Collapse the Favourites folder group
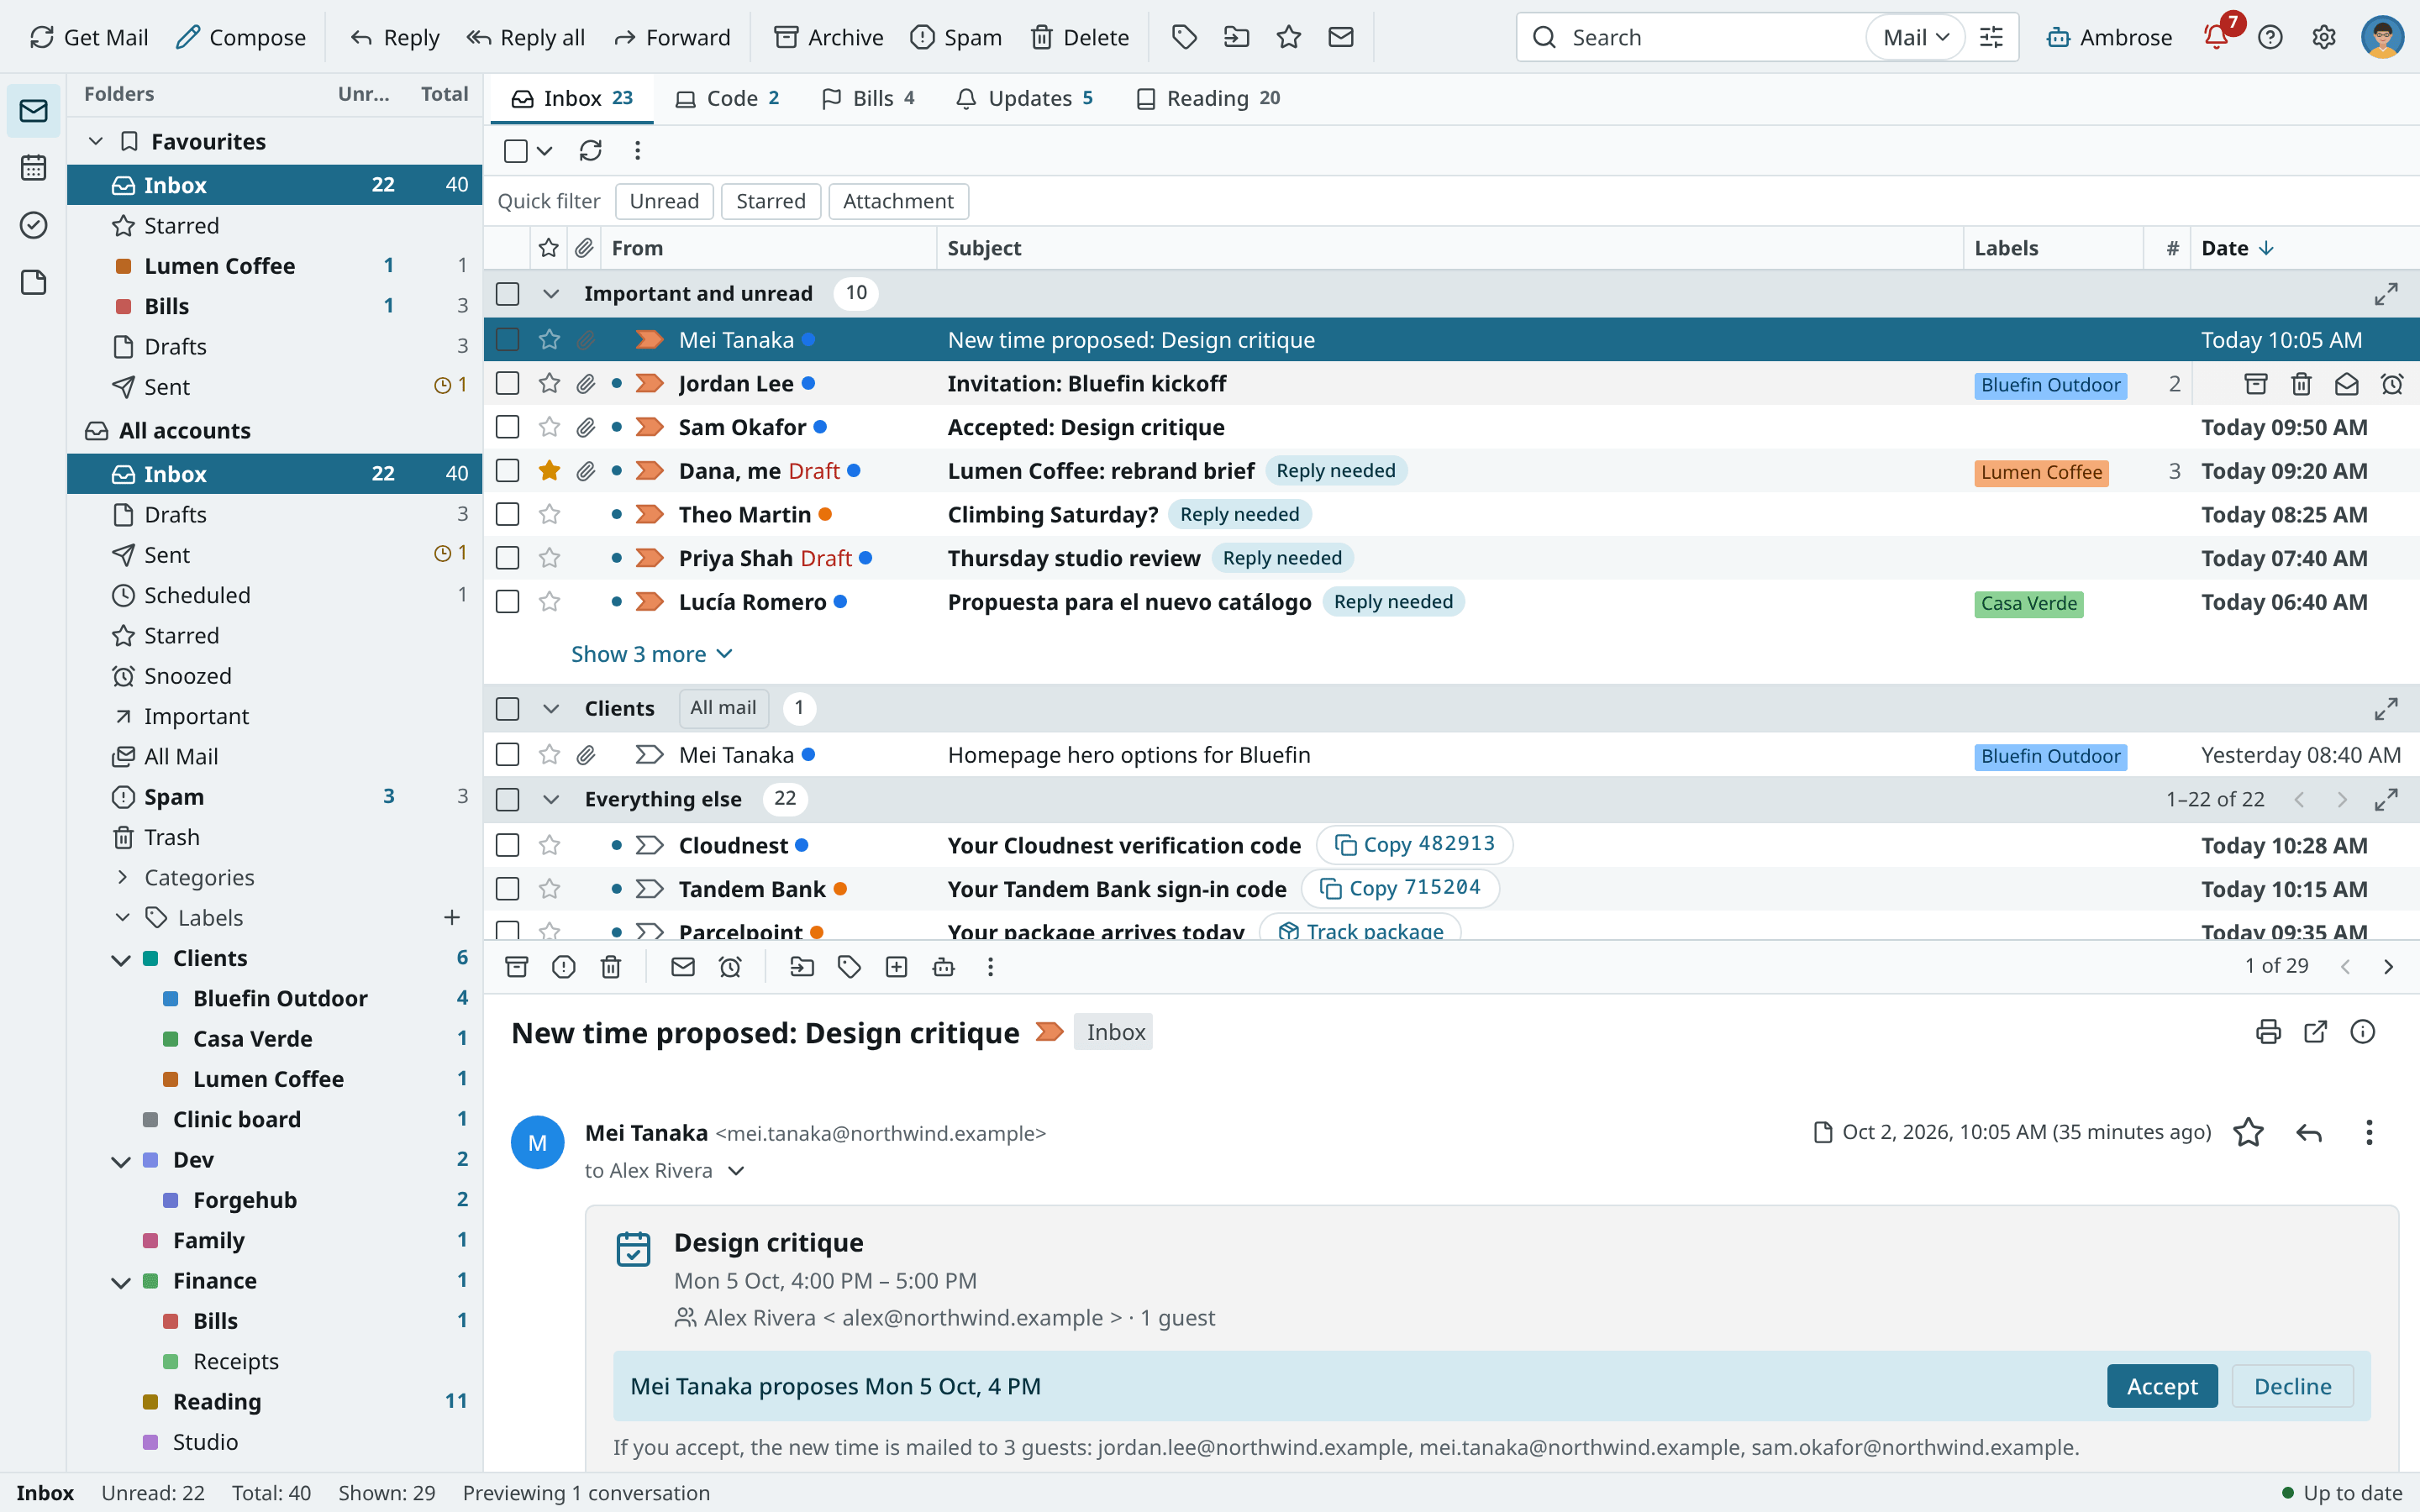The width and height of the screenshot is (2420, 1512). coord(96,141)
